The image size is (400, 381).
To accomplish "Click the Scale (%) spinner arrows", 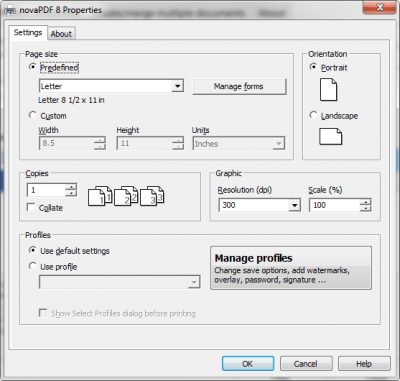I will point(366,205).
